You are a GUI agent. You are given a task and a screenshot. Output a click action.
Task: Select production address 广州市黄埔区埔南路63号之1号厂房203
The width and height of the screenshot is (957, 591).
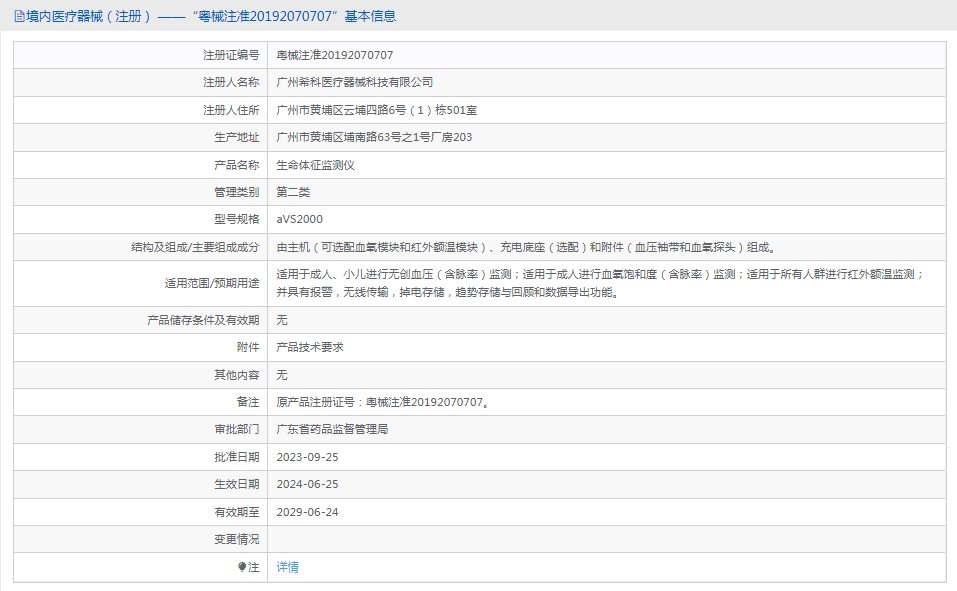point(374,137)
